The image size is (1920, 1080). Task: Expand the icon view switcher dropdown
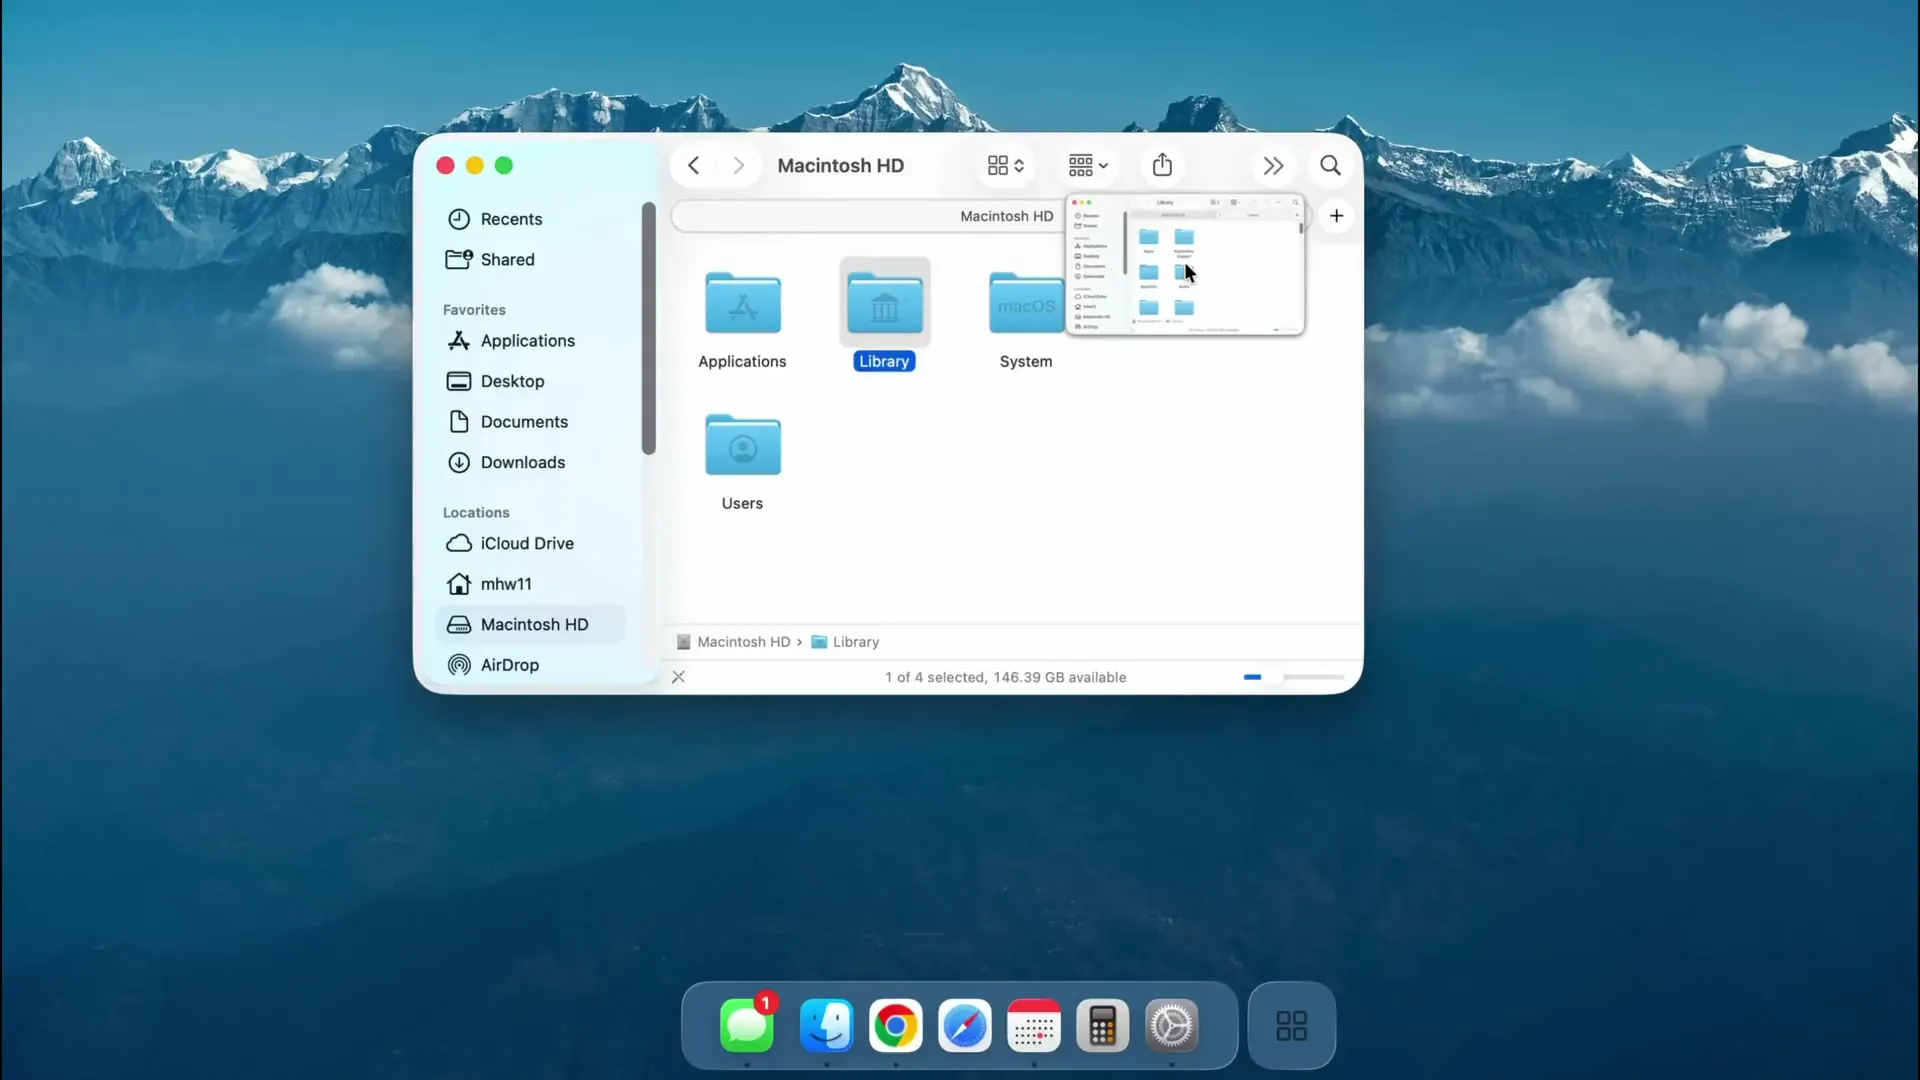coord(1006,165)
